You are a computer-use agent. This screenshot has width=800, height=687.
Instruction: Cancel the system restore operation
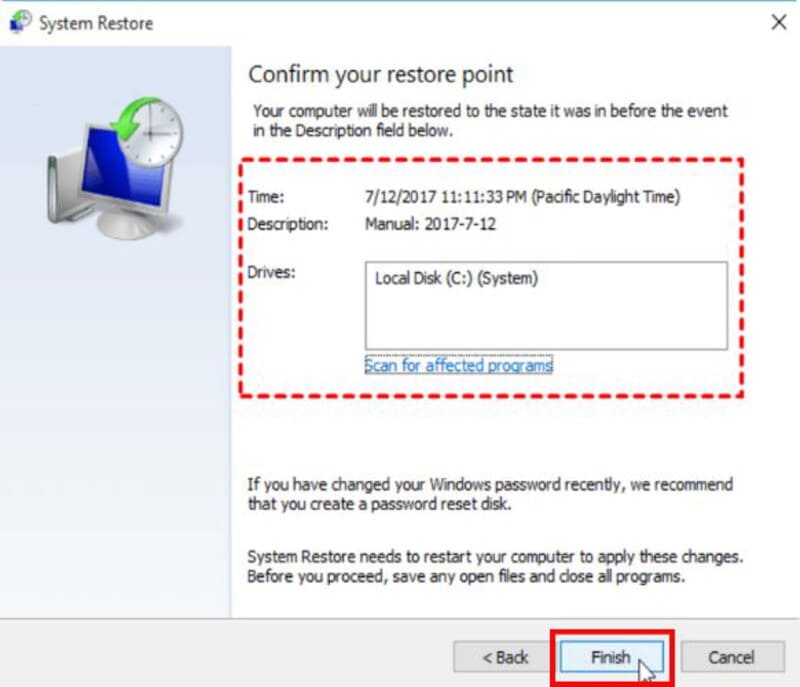(x=733, y=657)
